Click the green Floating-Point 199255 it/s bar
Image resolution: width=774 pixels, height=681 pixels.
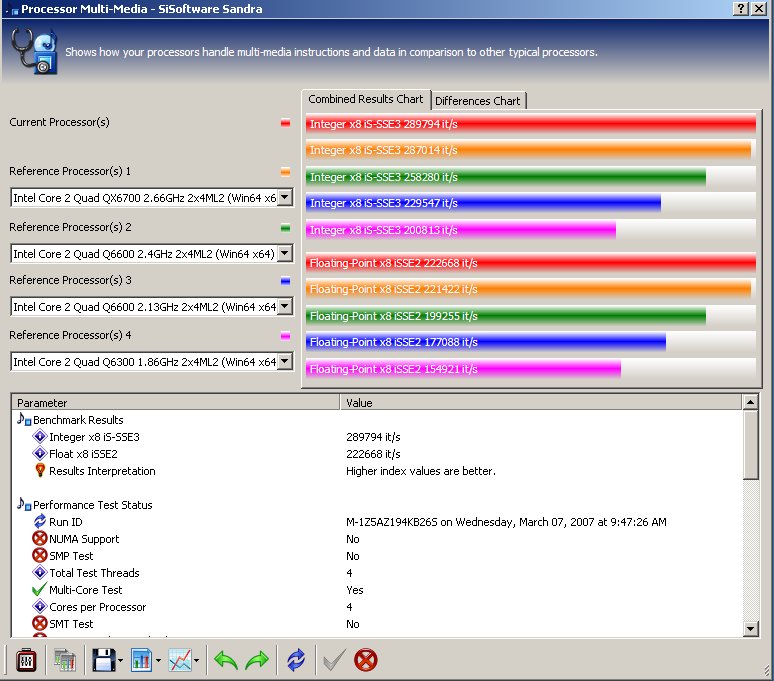point(506,316)
